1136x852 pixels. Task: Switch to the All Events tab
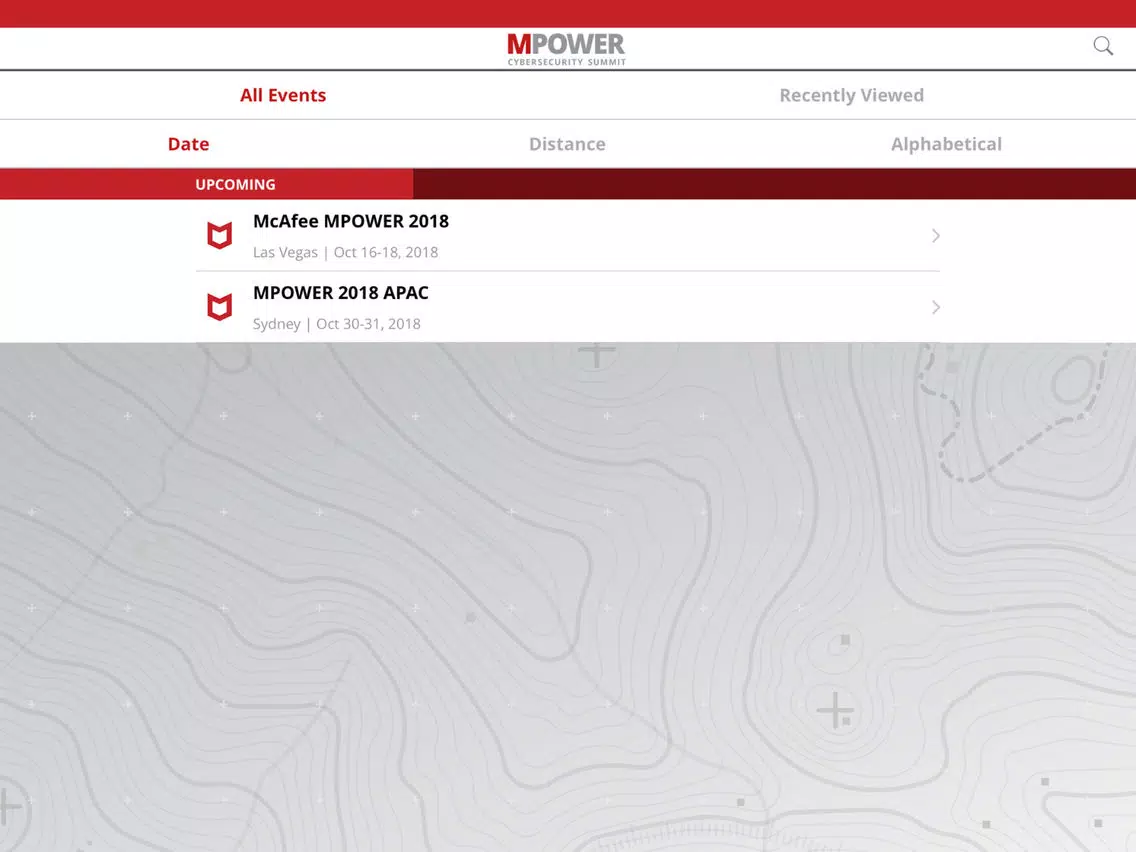coord(283,95)
